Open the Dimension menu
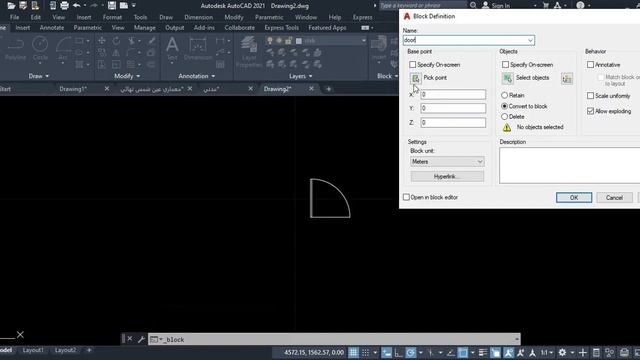 198,17
